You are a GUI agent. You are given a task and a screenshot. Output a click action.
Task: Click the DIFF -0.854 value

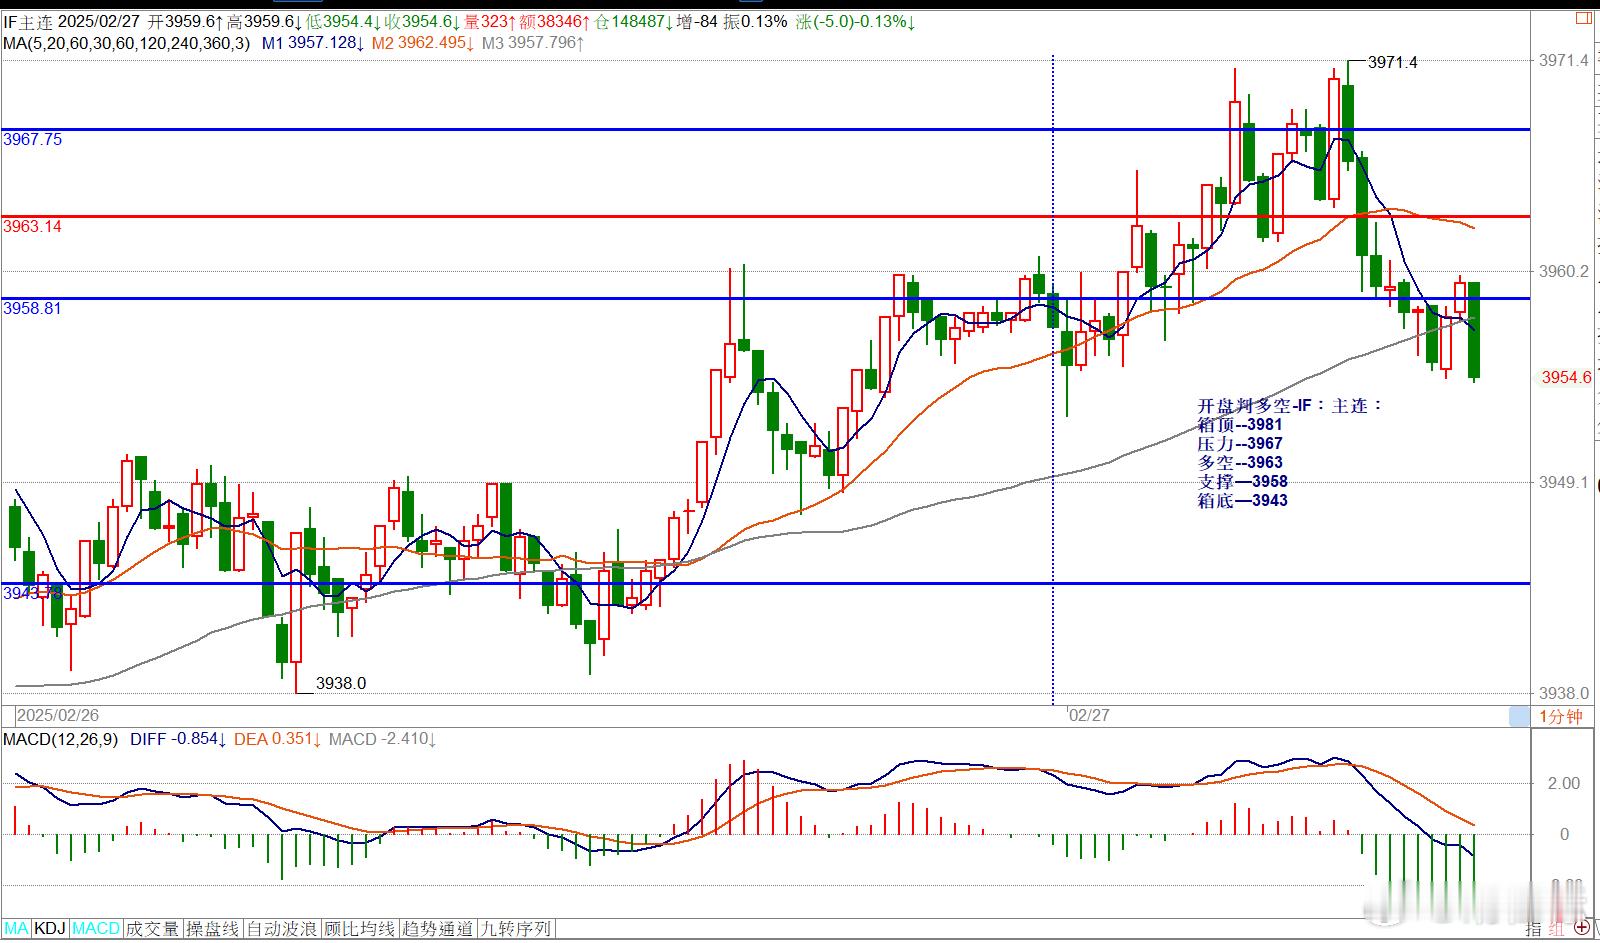pos(178,740)
